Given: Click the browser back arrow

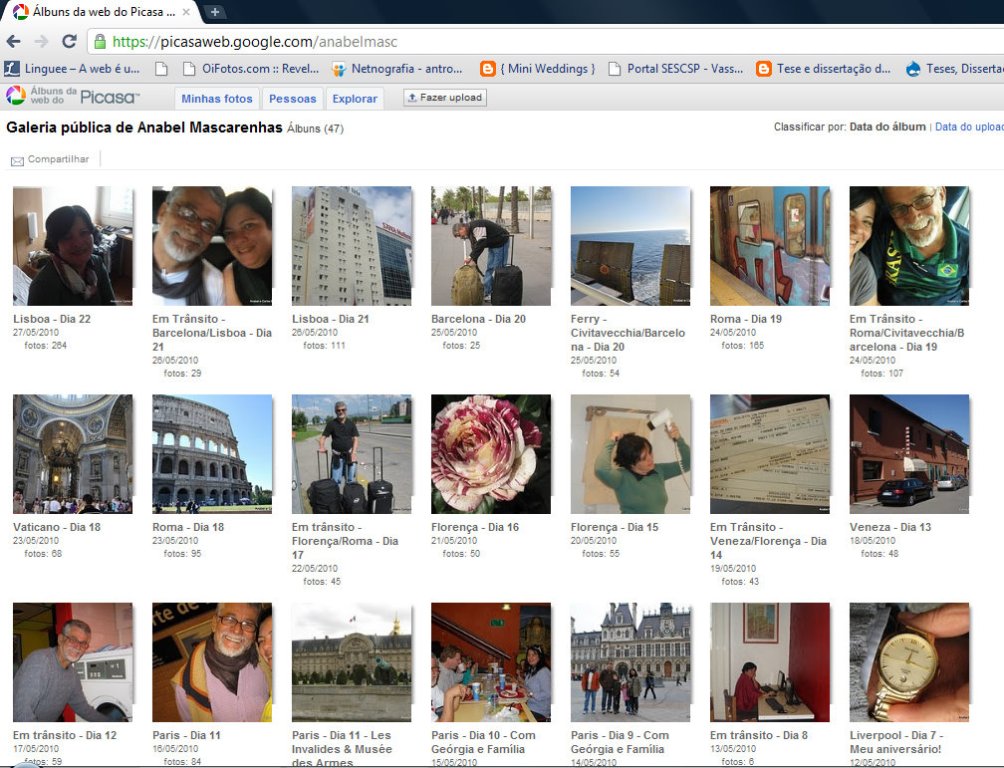Looking at the screenshot, I should point(14,42).
